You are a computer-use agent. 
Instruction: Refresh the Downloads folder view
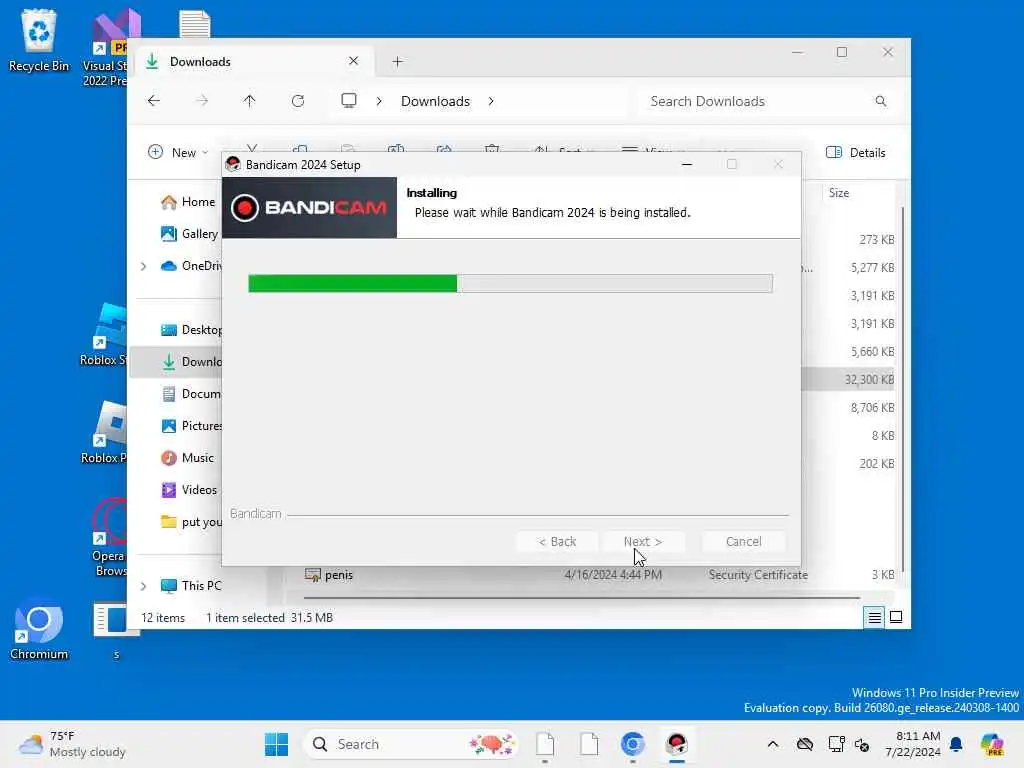298,101
